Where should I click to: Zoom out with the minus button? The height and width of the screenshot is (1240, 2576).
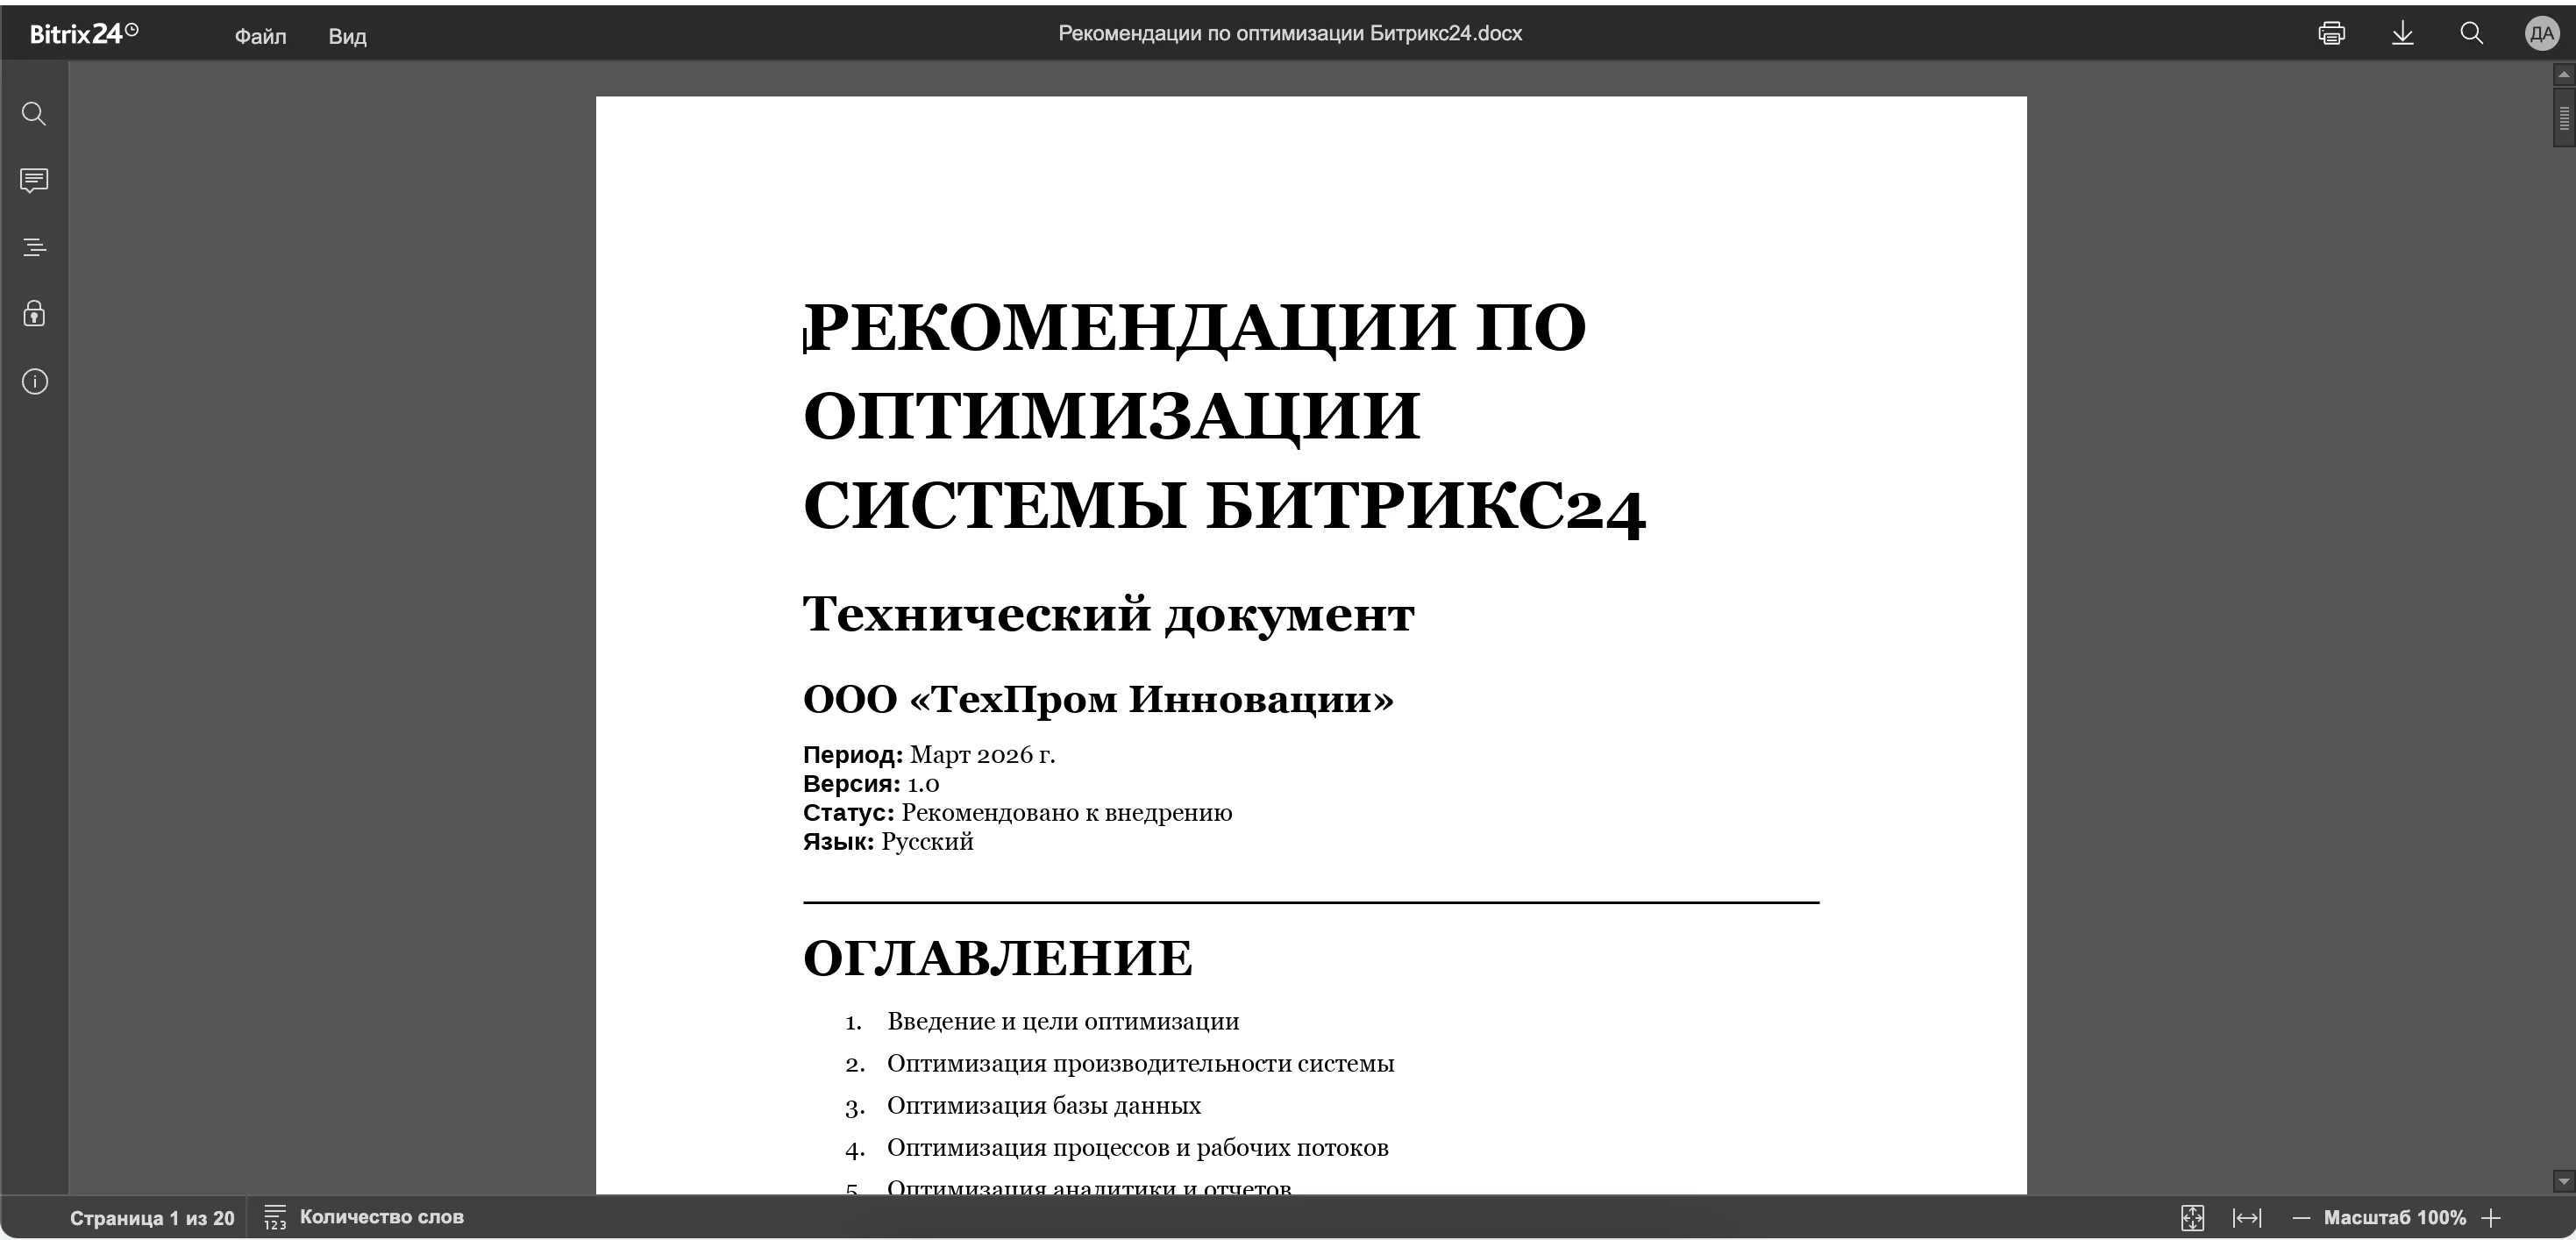(x=2301, y=1218)
